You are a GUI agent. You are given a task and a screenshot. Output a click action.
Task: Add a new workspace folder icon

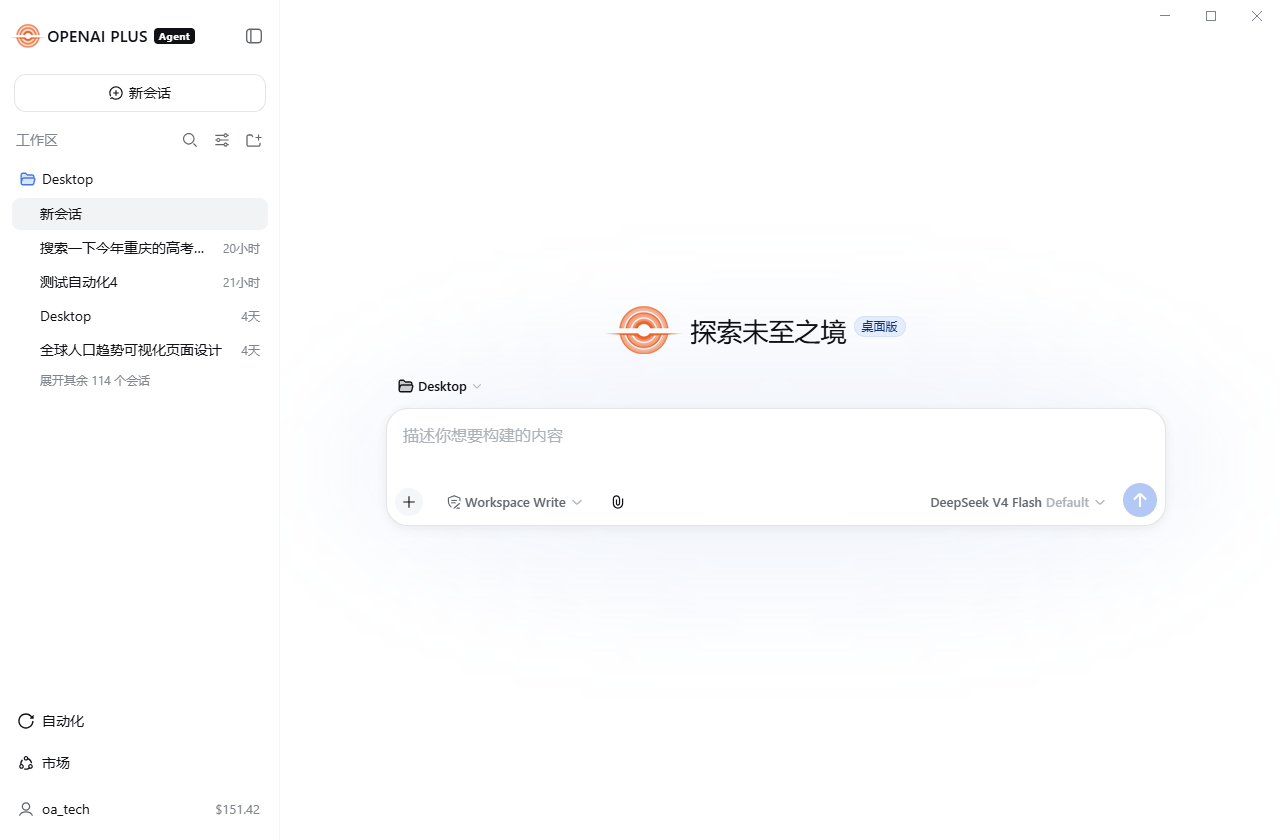point(254,140)
